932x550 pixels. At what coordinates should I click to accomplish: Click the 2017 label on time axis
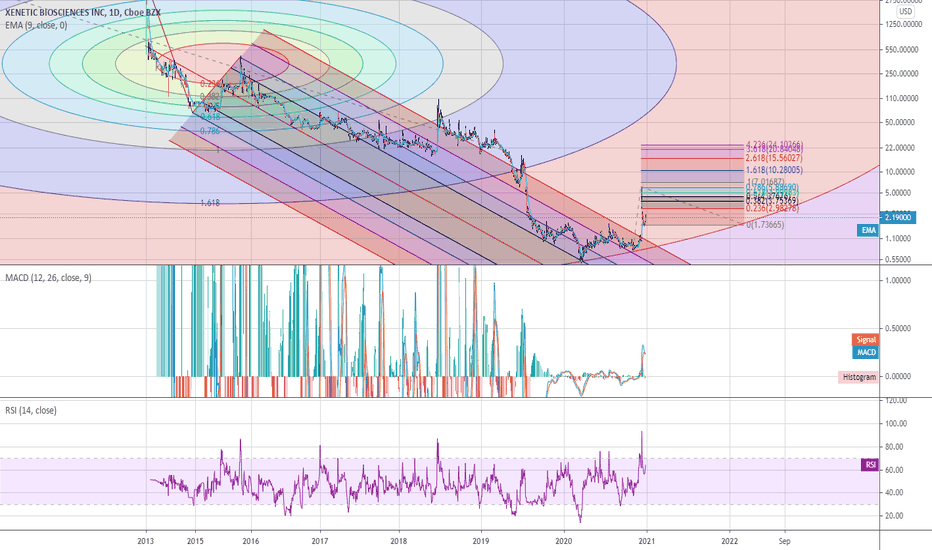tap(320, 541)
